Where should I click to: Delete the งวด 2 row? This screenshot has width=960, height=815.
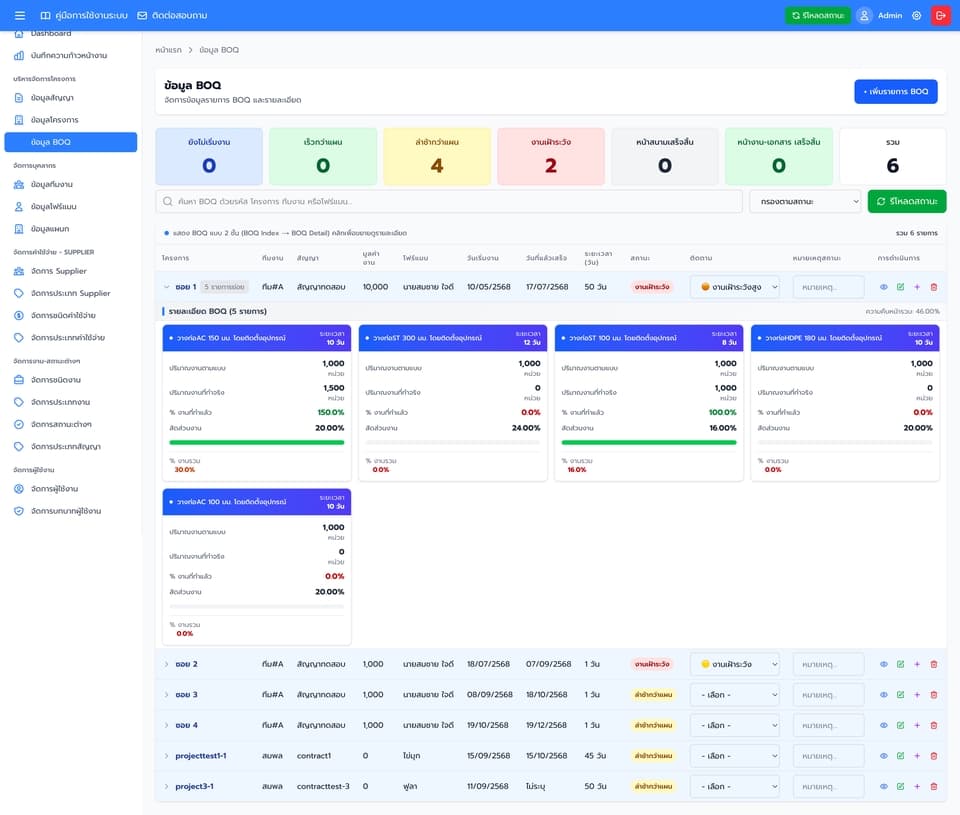[934, 664]
